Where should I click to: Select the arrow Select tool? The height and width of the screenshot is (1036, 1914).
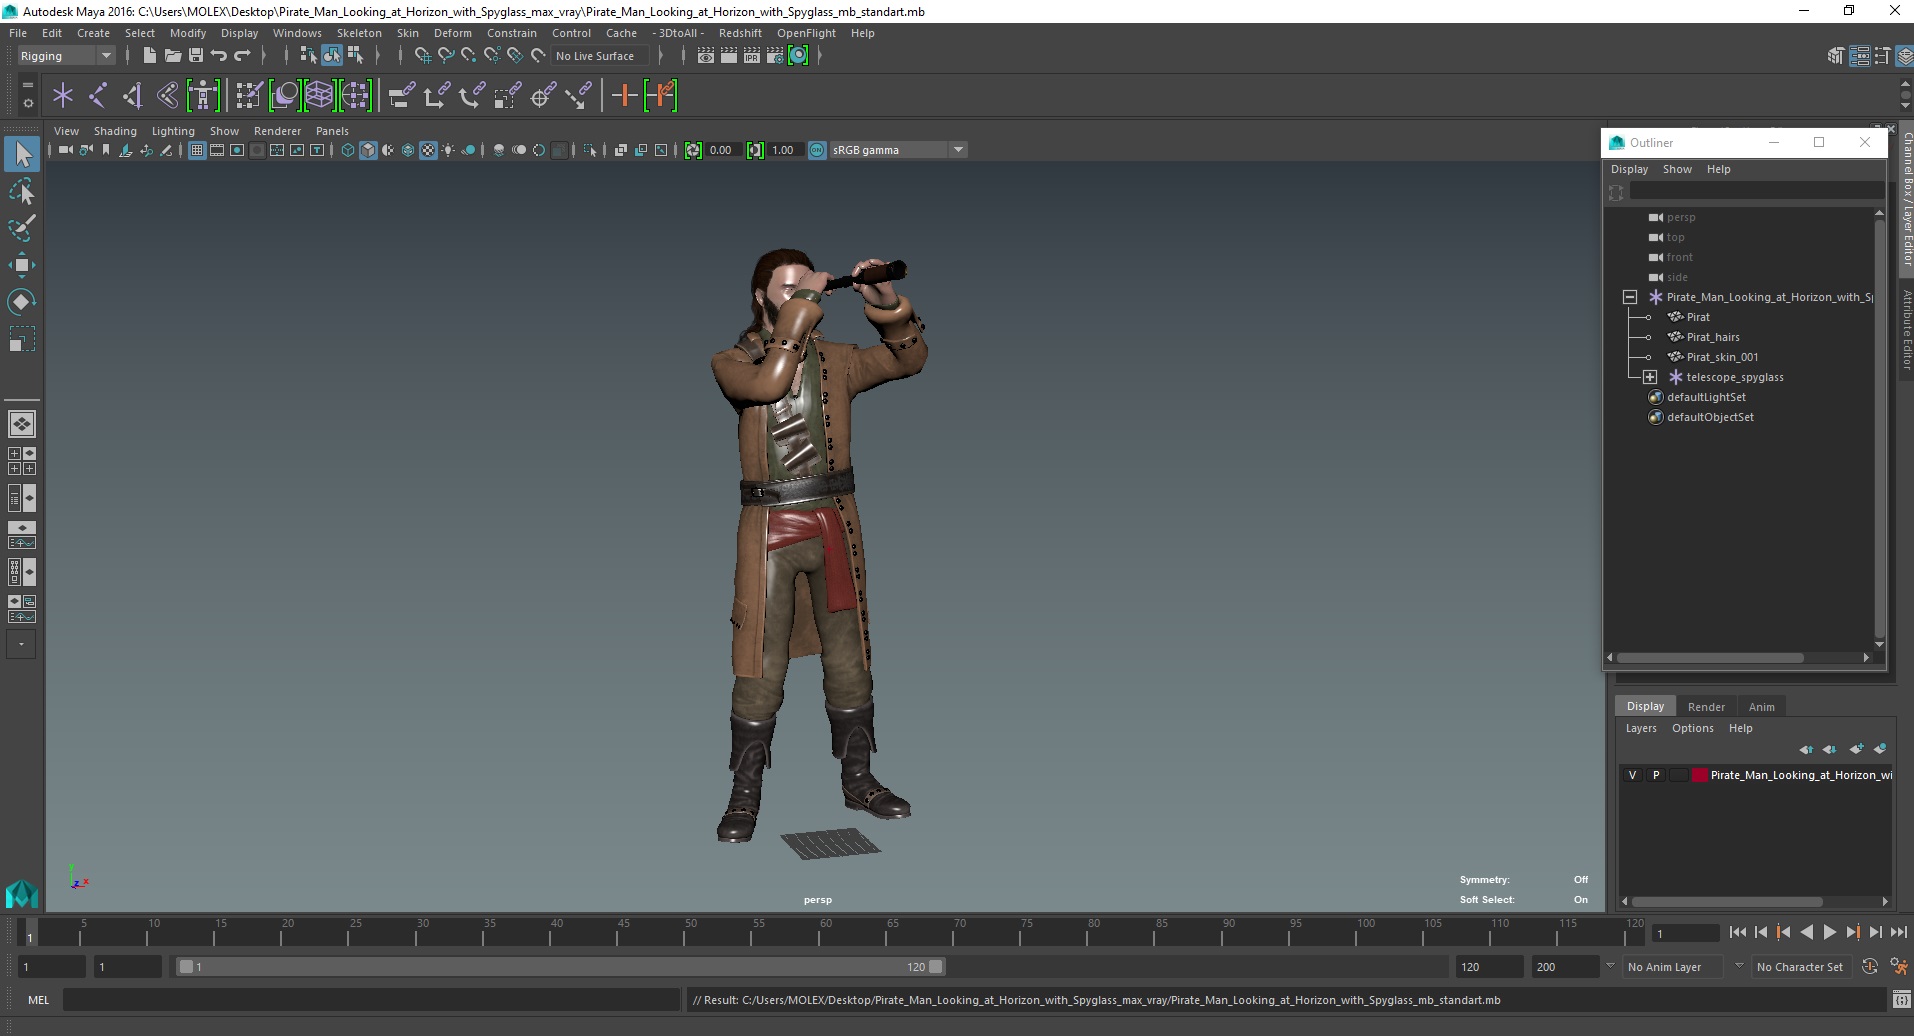point(22,154)
